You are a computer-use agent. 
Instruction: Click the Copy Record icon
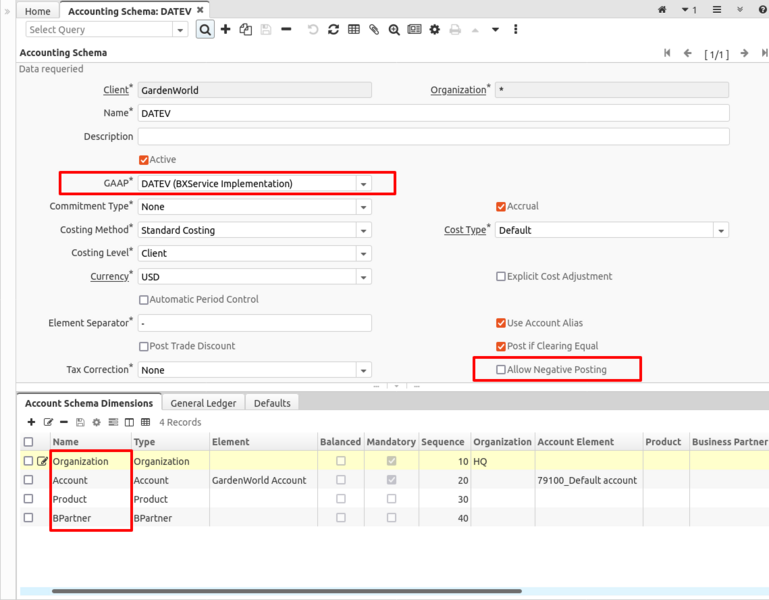pyautogui.click(x=245, y=30)
